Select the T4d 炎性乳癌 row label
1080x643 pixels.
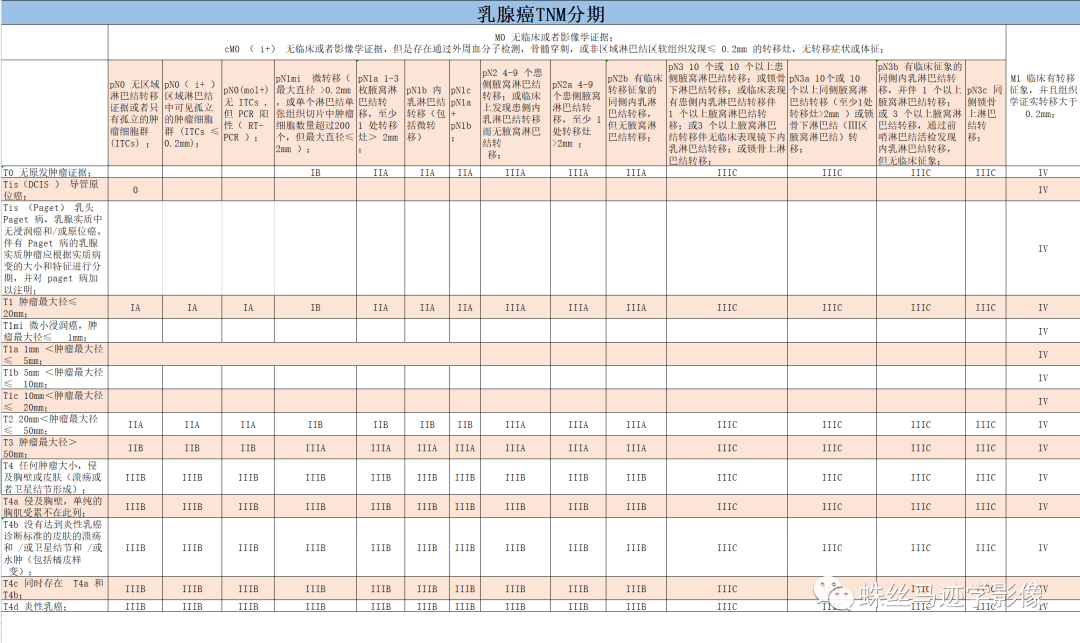tap(54, 607)
